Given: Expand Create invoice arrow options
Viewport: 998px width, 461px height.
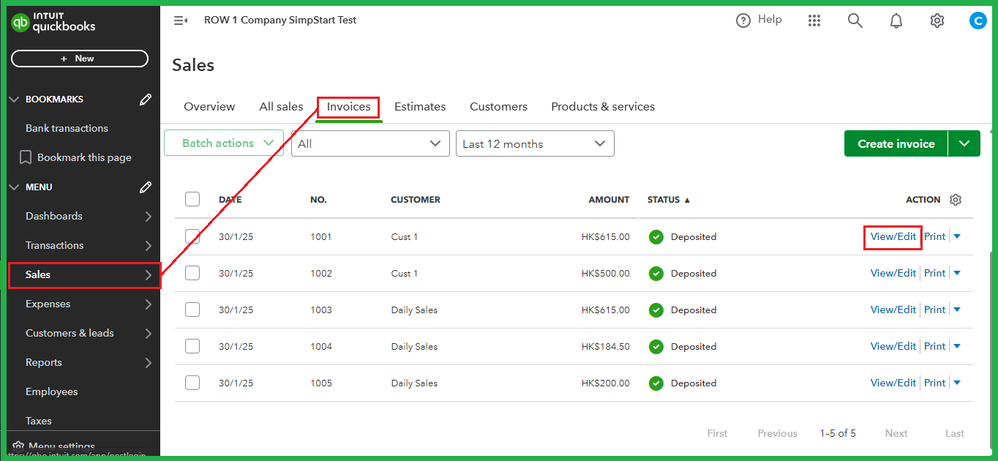Looking at the screenshot, I should (964, 144).
